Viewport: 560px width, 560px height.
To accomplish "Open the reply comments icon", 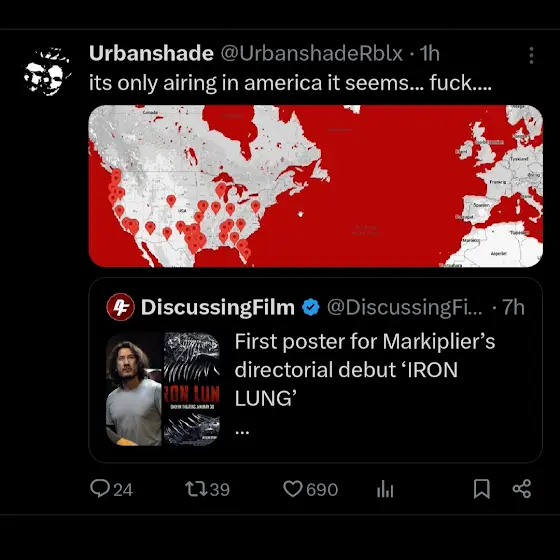I will (100, 489).
